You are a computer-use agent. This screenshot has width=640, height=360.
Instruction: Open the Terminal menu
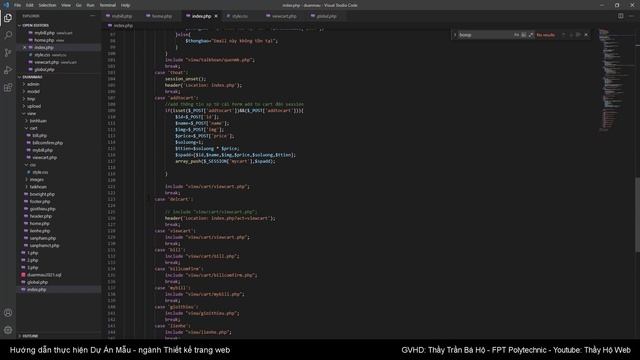coord(107,5)
